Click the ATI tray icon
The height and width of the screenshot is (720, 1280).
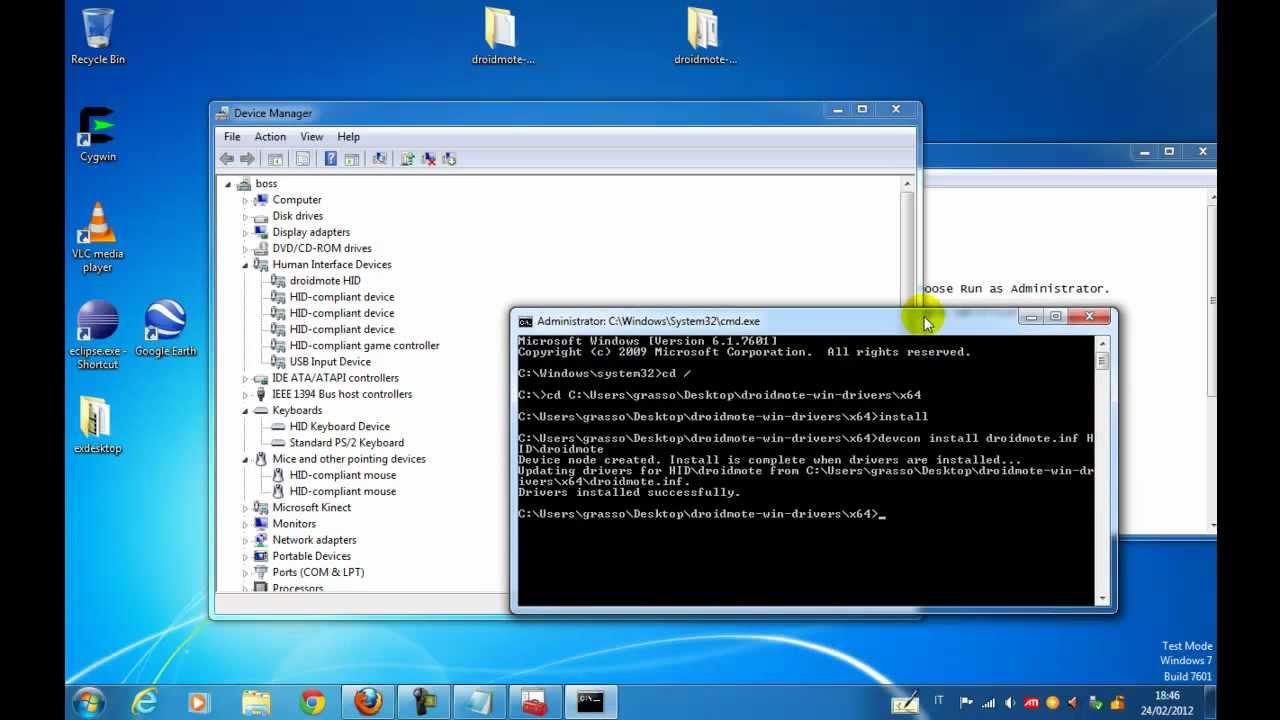[1031, 703]
